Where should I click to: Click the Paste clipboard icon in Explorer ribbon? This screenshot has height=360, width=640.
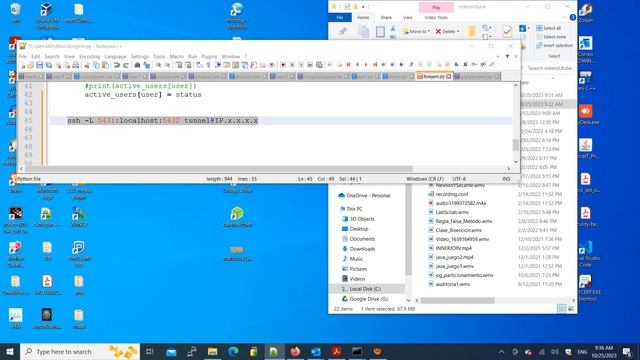(380, 31)
